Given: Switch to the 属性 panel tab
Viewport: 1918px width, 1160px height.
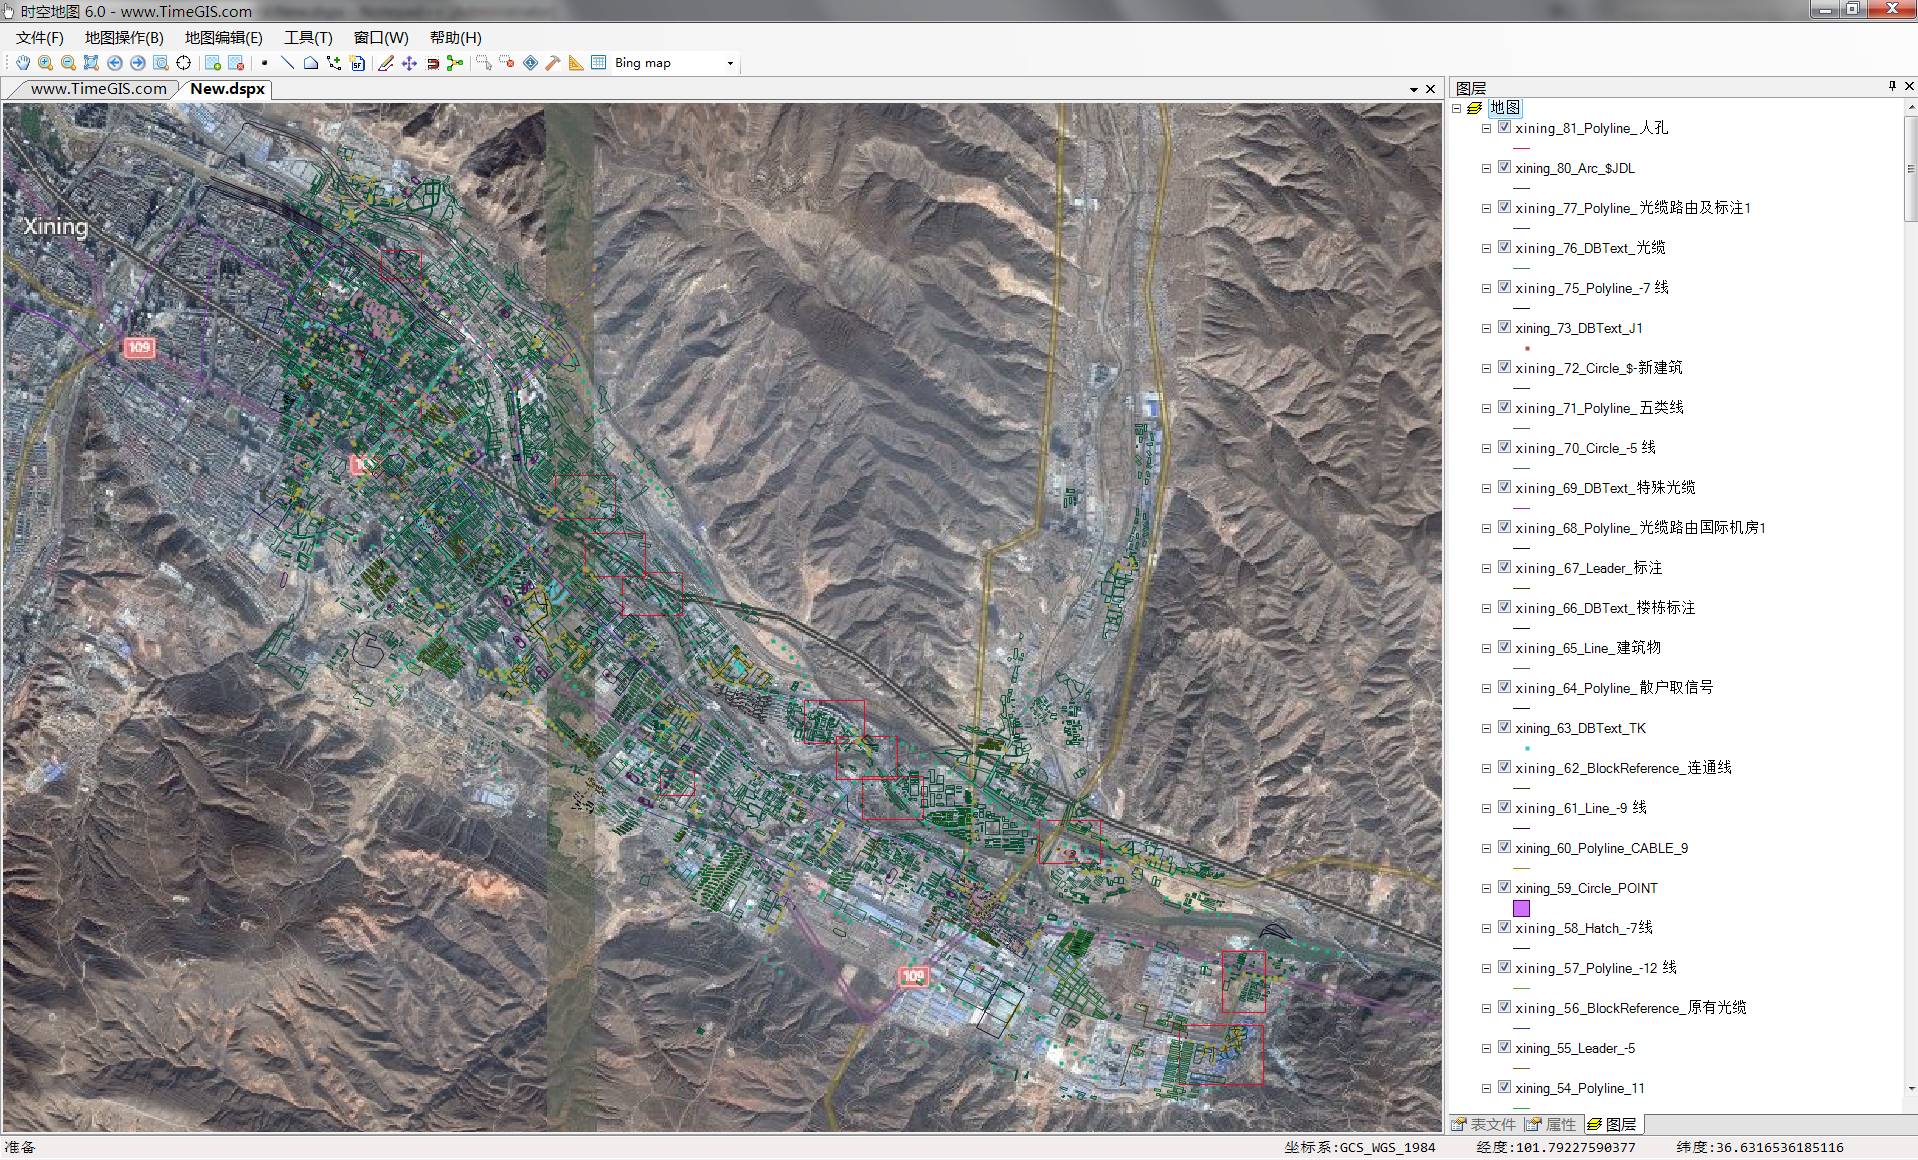Looking at the screenshot, I should tap(1552, 1124).
